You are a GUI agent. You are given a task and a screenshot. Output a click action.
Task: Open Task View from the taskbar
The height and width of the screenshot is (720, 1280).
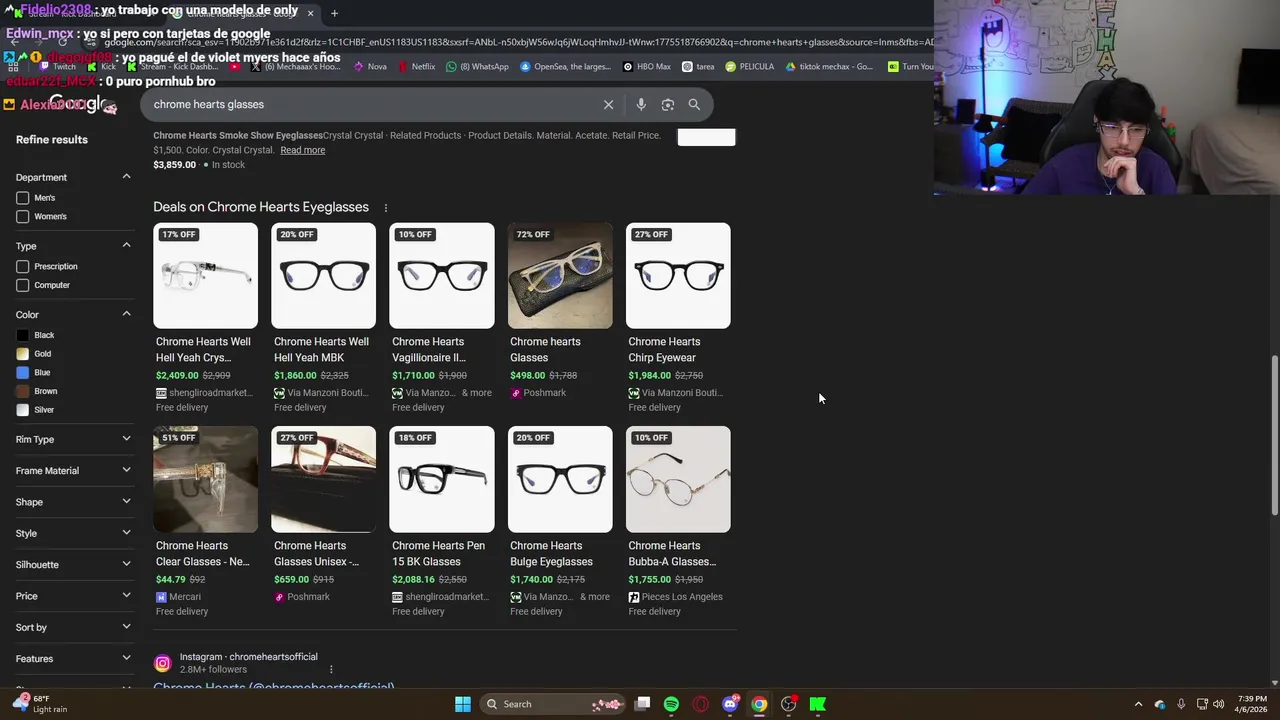click(643, 704)
